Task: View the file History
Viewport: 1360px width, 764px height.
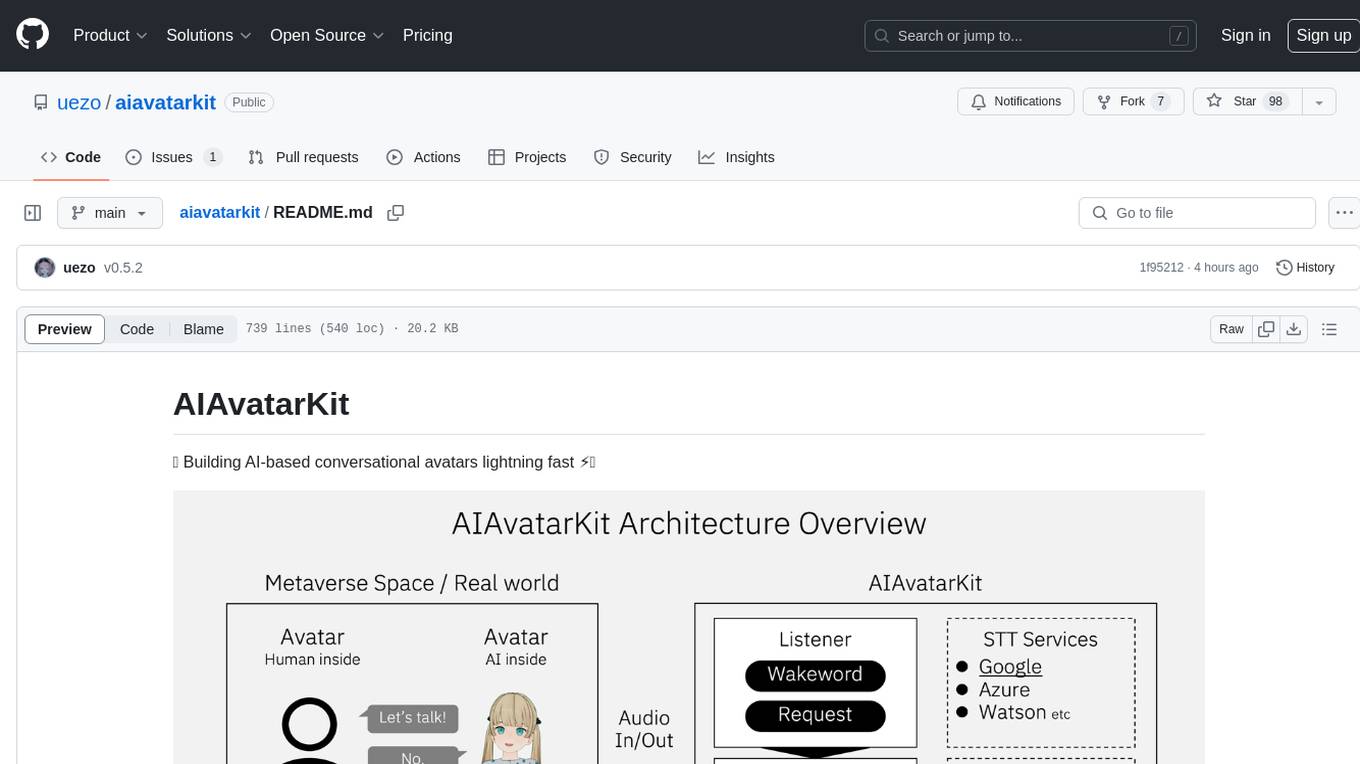Action: click(1305, 268)
